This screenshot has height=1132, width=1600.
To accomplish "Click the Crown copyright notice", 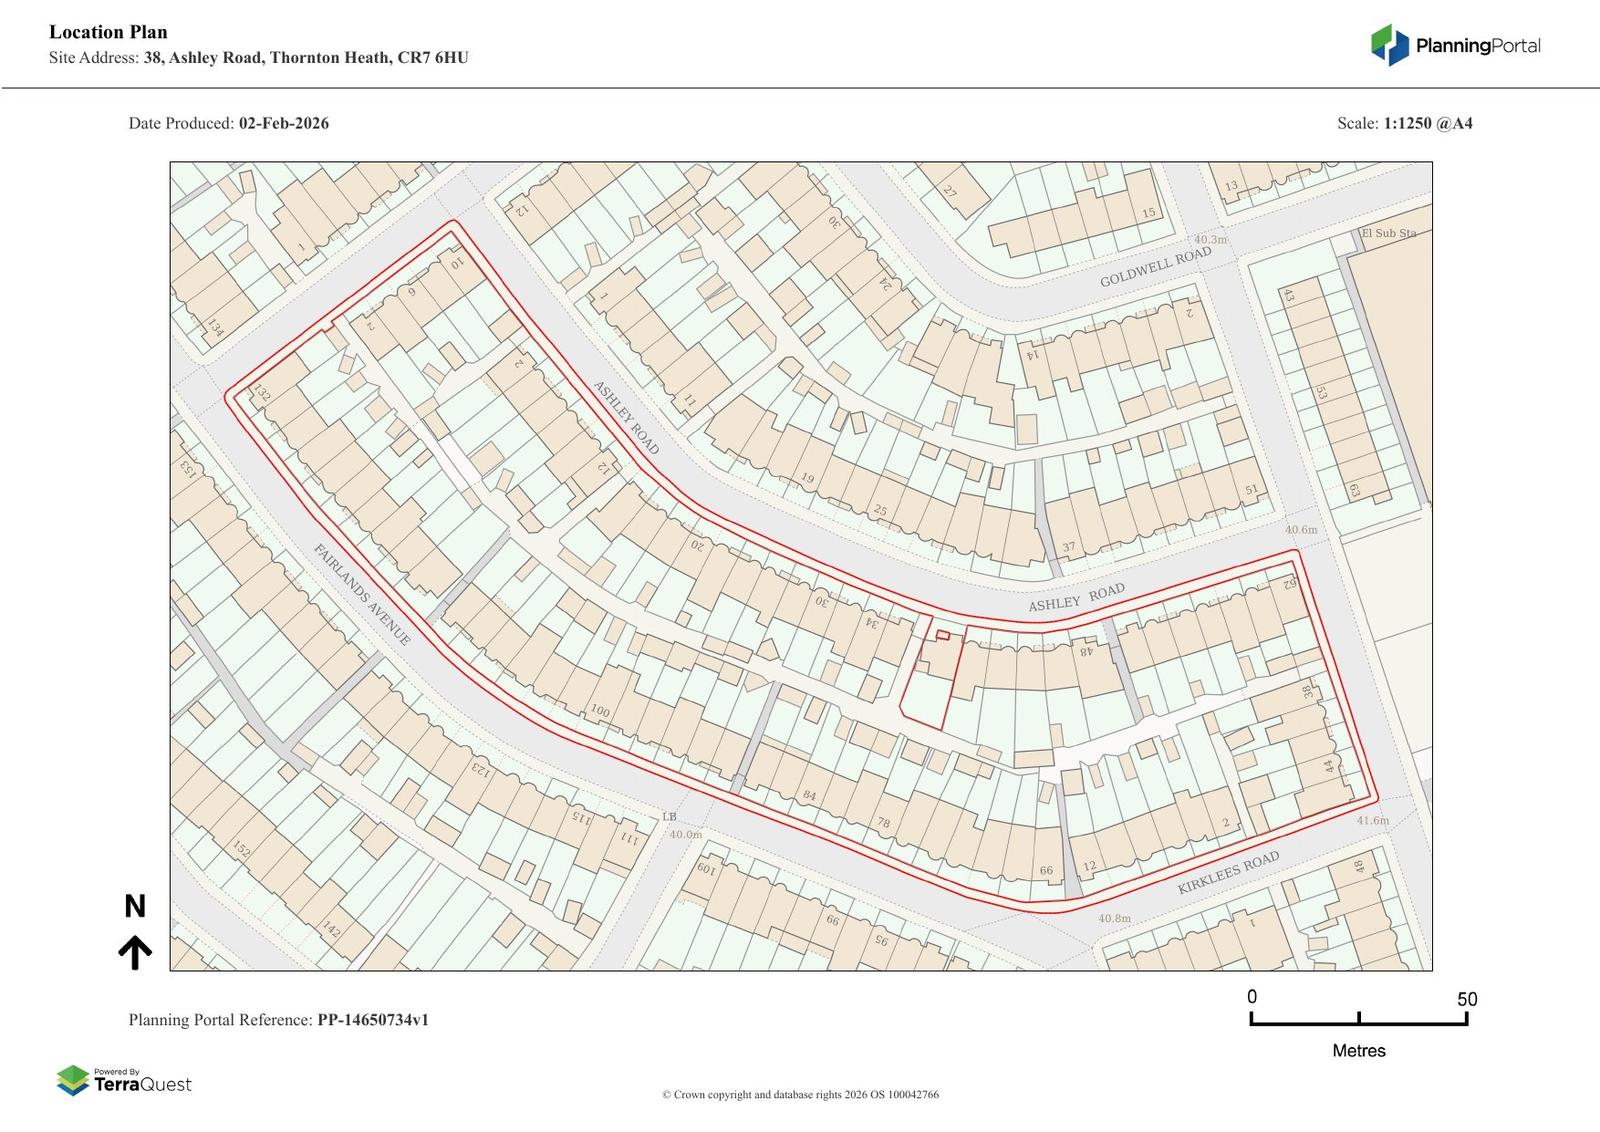I will (800, 1095).
